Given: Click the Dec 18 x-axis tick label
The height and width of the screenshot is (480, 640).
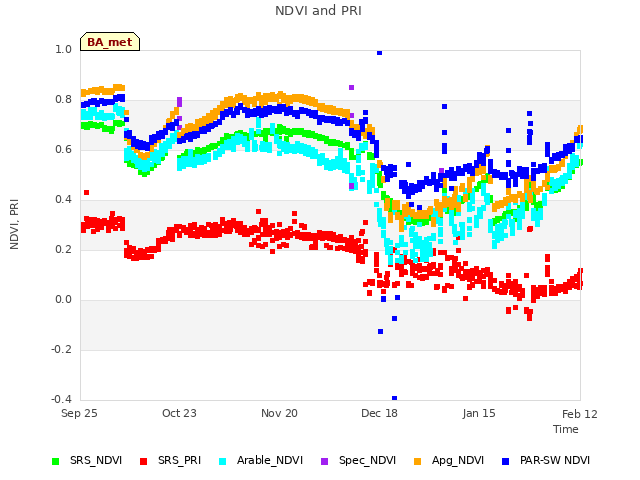Looking at the screenshot, I should [379, 413].
